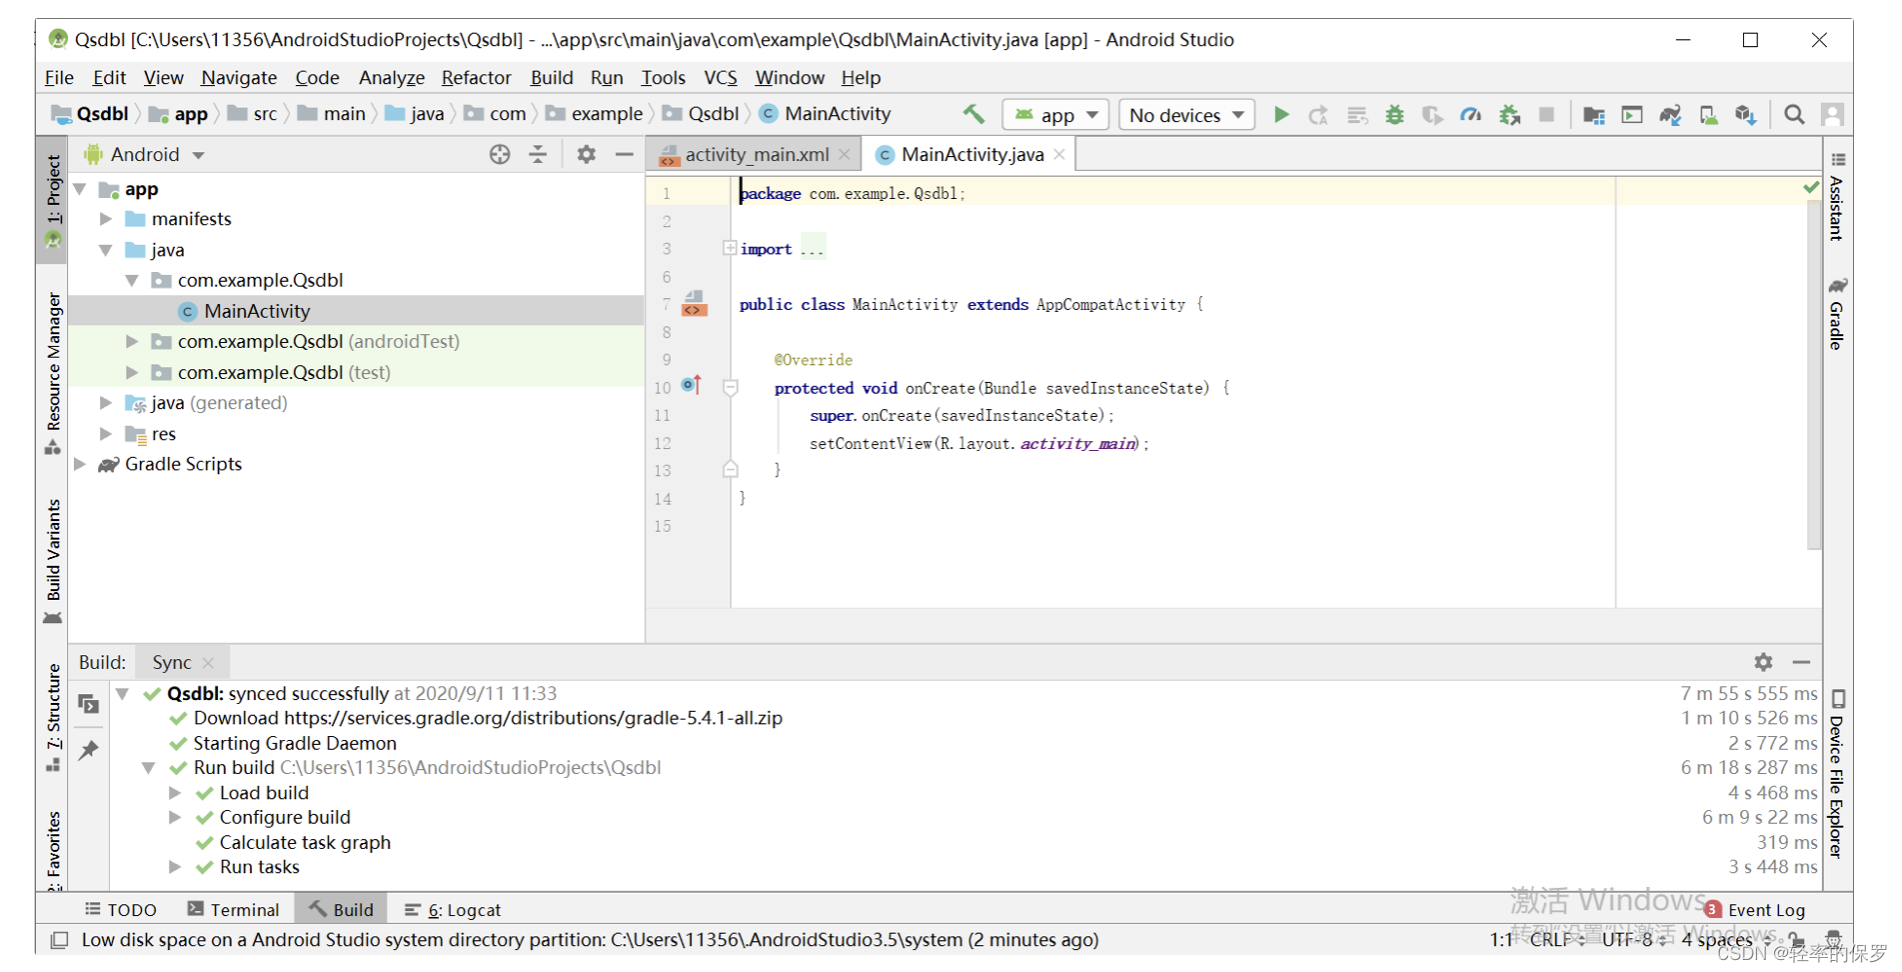
Task: Toggle the Assistant side panel
Action: (x=1837, y=197)
